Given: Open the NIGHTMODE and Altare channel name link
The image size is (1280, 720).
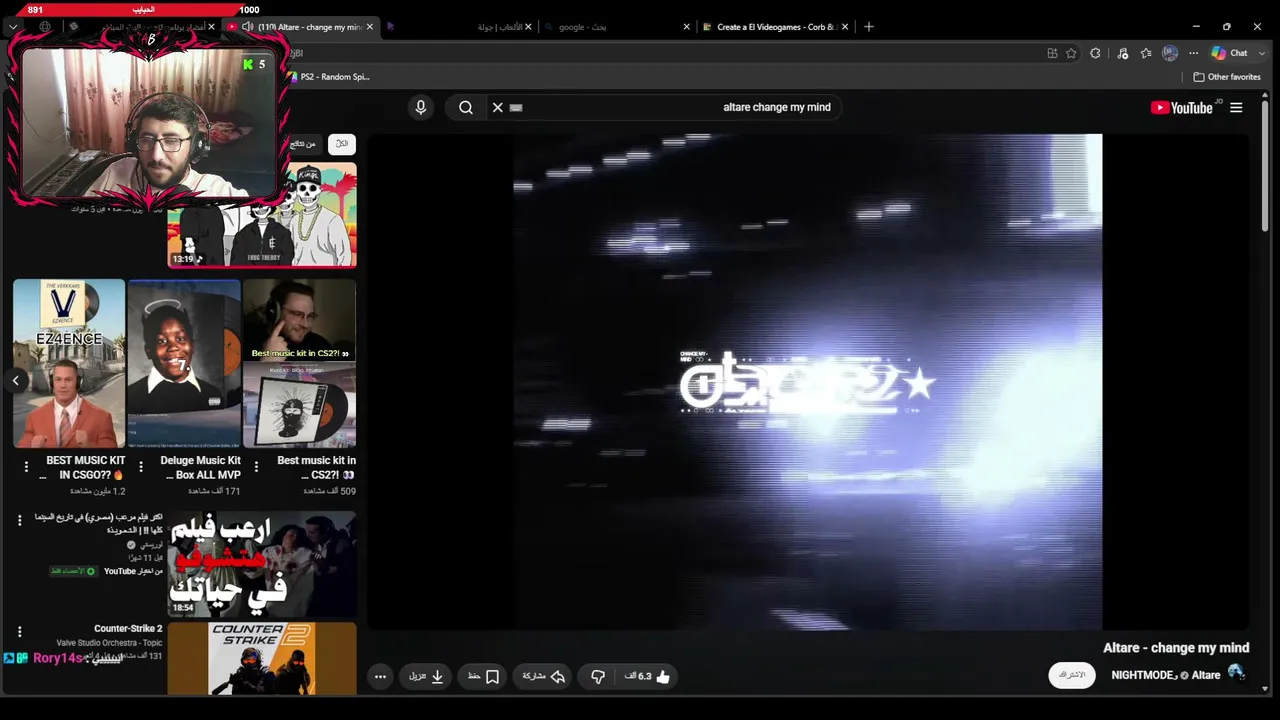Looking at the screenshot, I should pos(1166,675).
